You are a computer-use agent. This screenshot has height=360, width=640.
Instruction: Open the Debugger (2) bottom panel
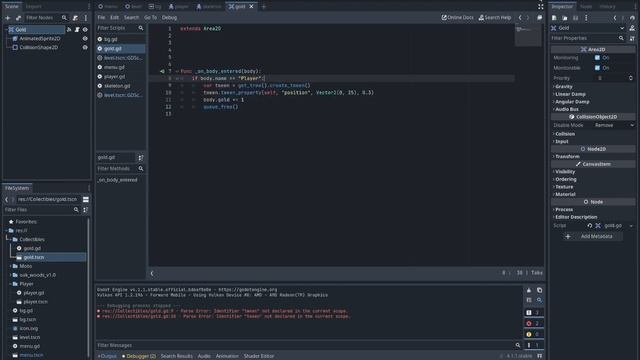point(139,356)
